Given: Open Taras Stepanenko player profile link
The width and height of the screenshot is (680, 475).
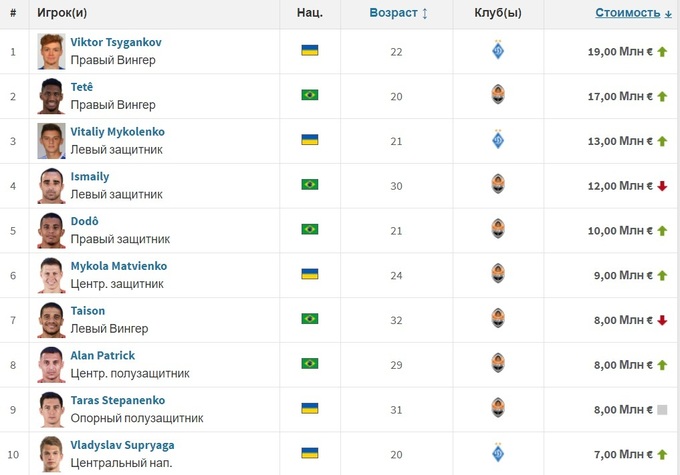Looking at the screenshot, I should tap(118, 400).
